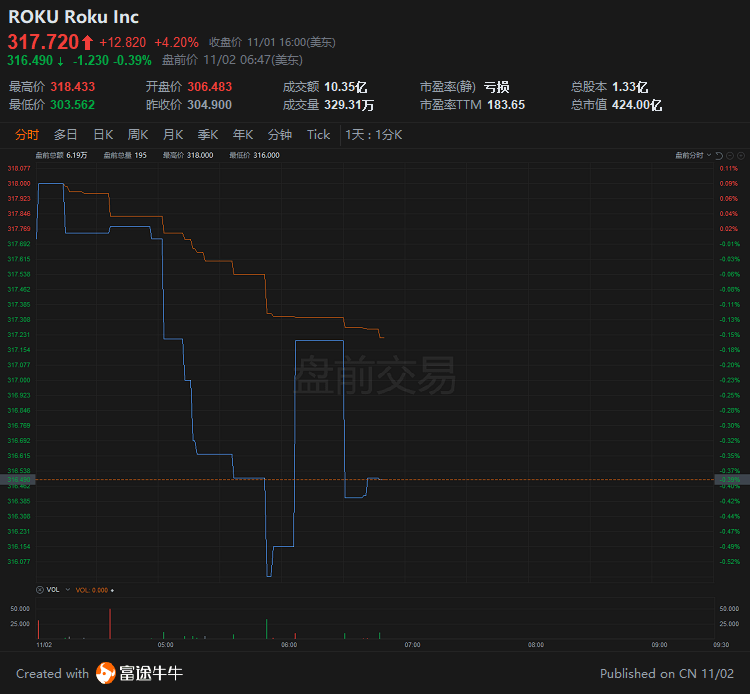Viewport: 750px width, 694px height.
Task: Click the +4.20% change percentage
Action: point(176,43)
